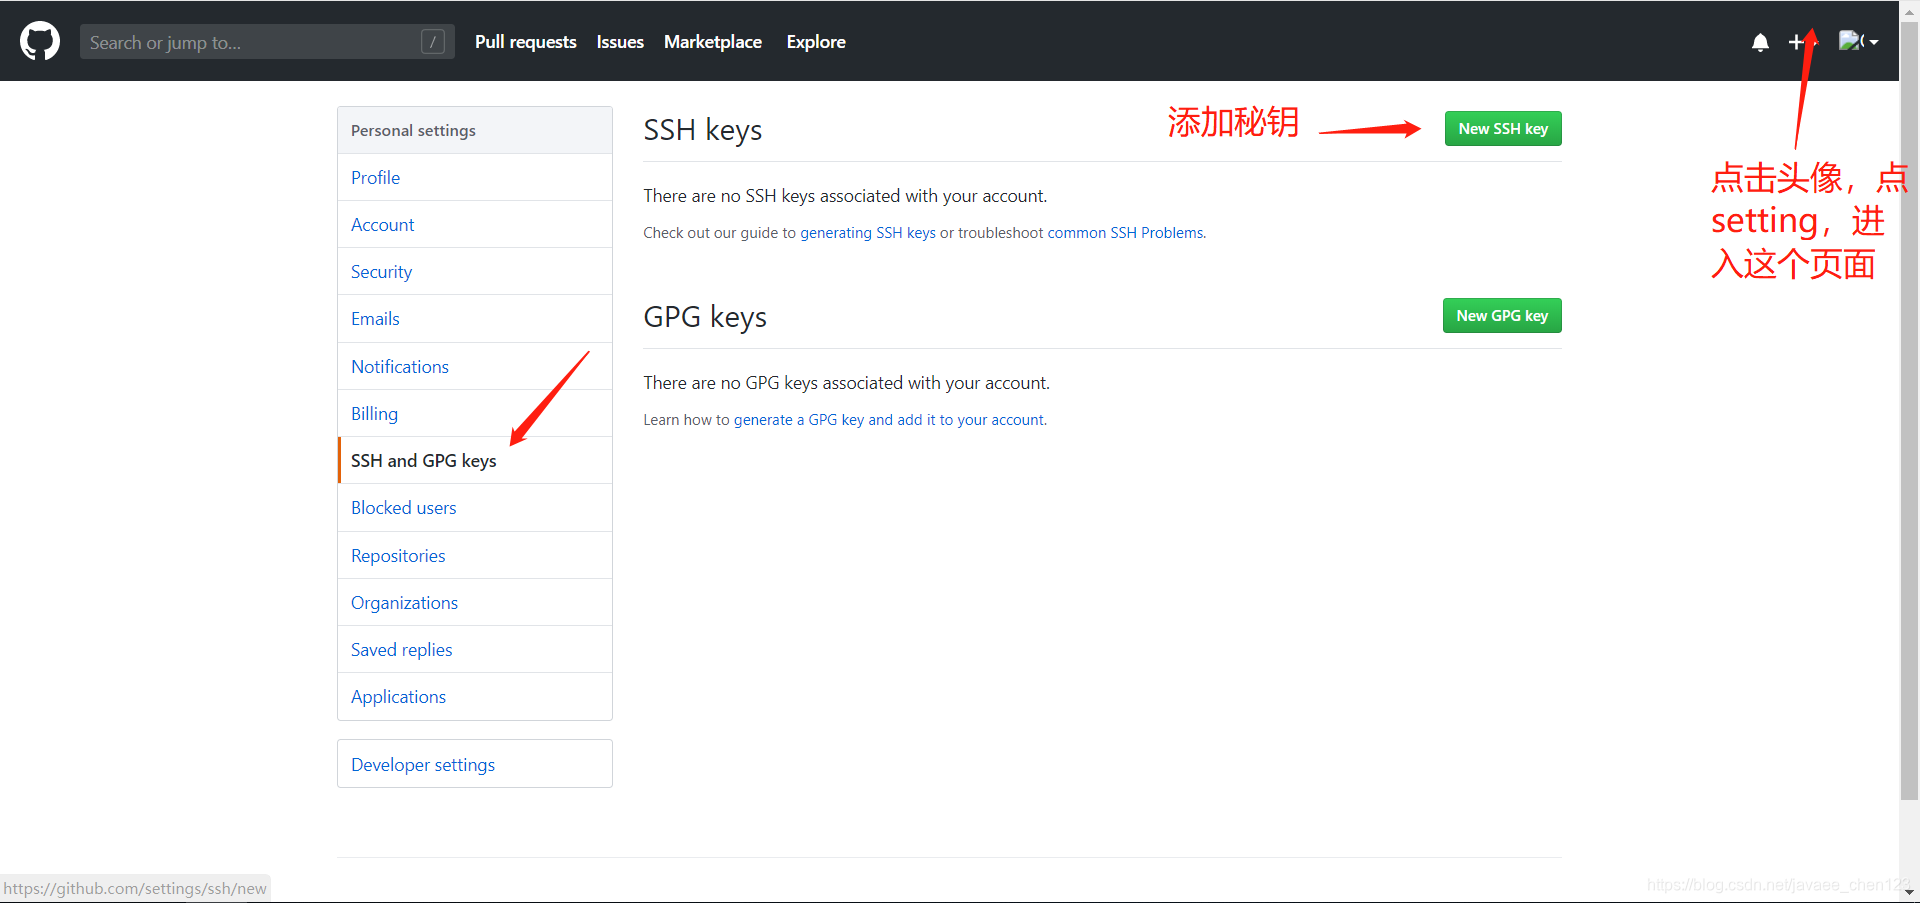The height and width of the screenshot is (903, 1920).
Task: Open Billing settings
Action: coord(475,413)
